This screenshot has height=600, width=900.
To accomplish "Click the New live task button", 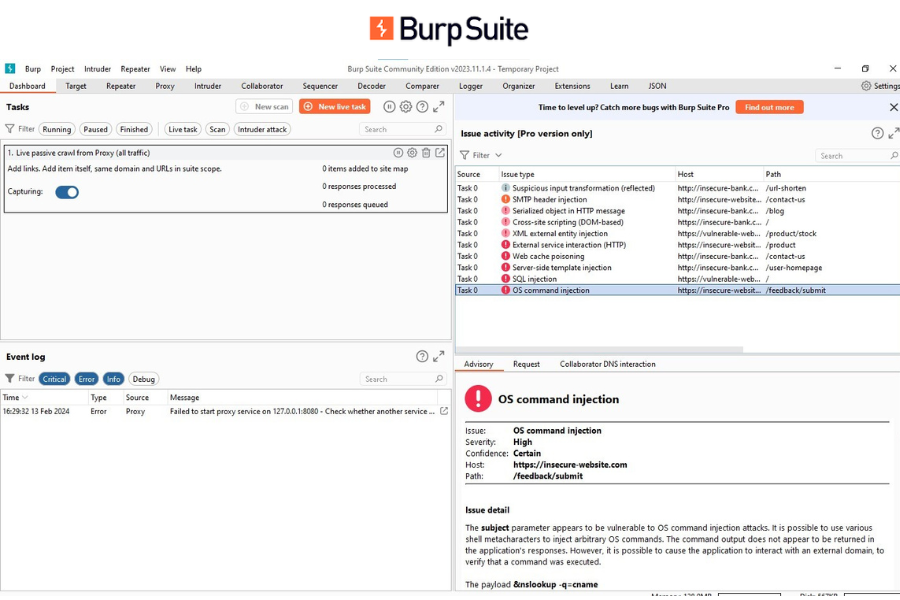I will point(335,107).
